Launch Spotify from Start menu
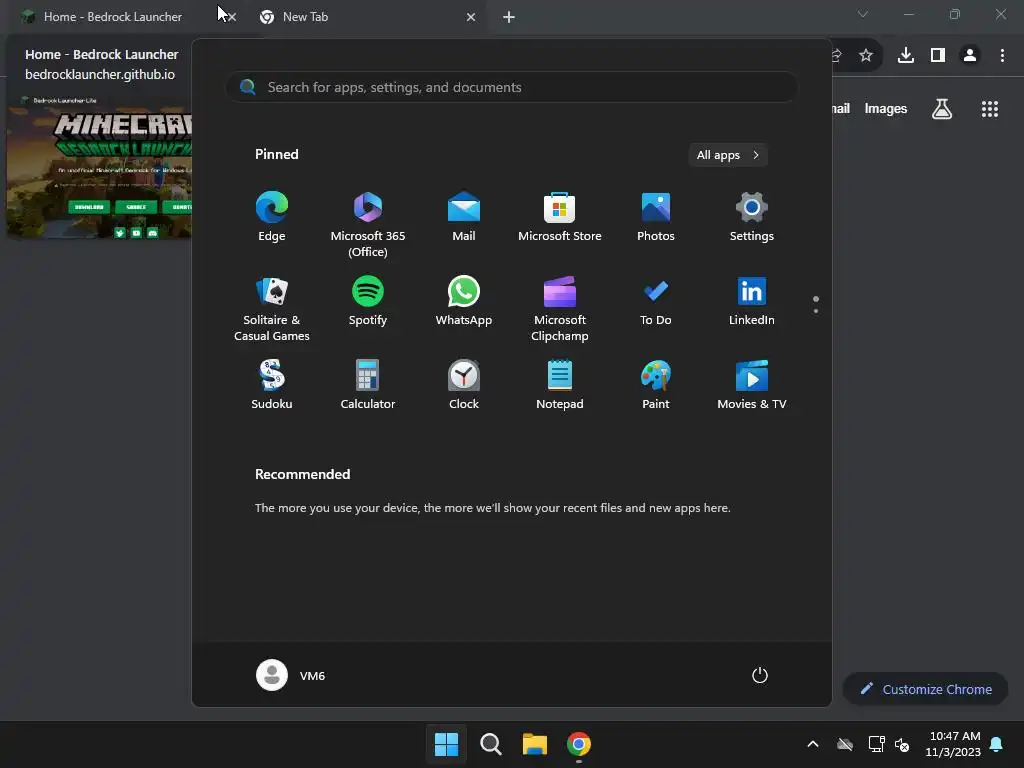Screen dimensions: 1024x768 pos(368,301)
